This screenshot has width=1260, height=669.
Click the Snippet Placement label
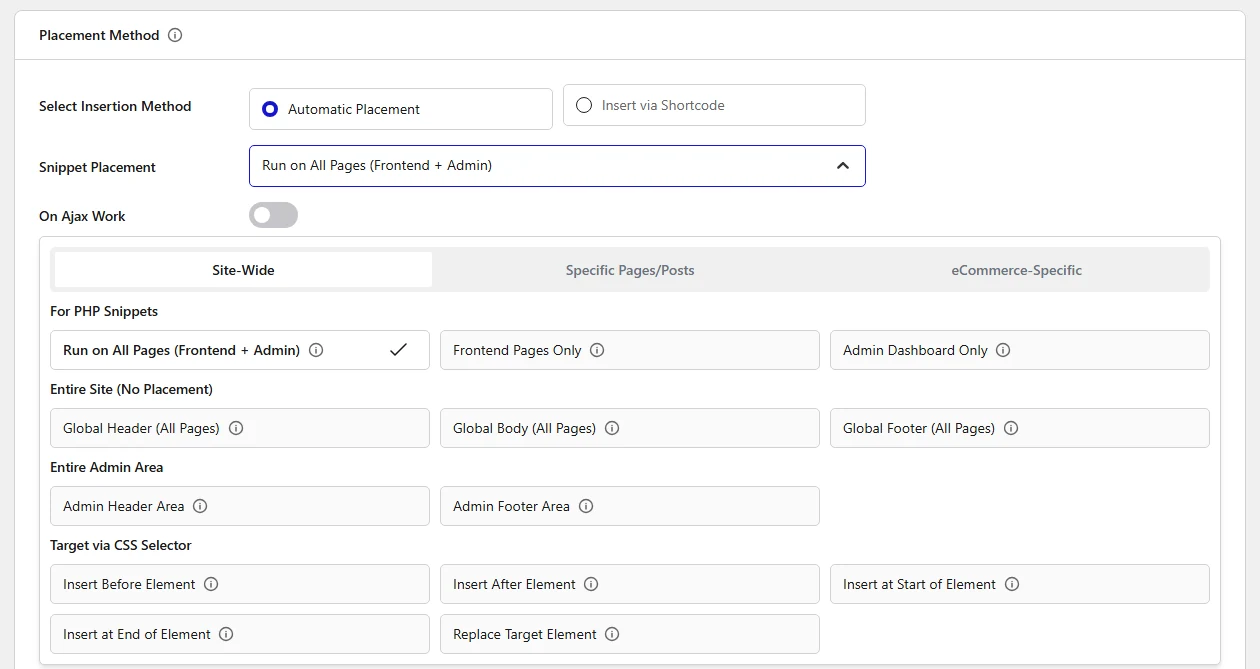click(x=97, y=167)
